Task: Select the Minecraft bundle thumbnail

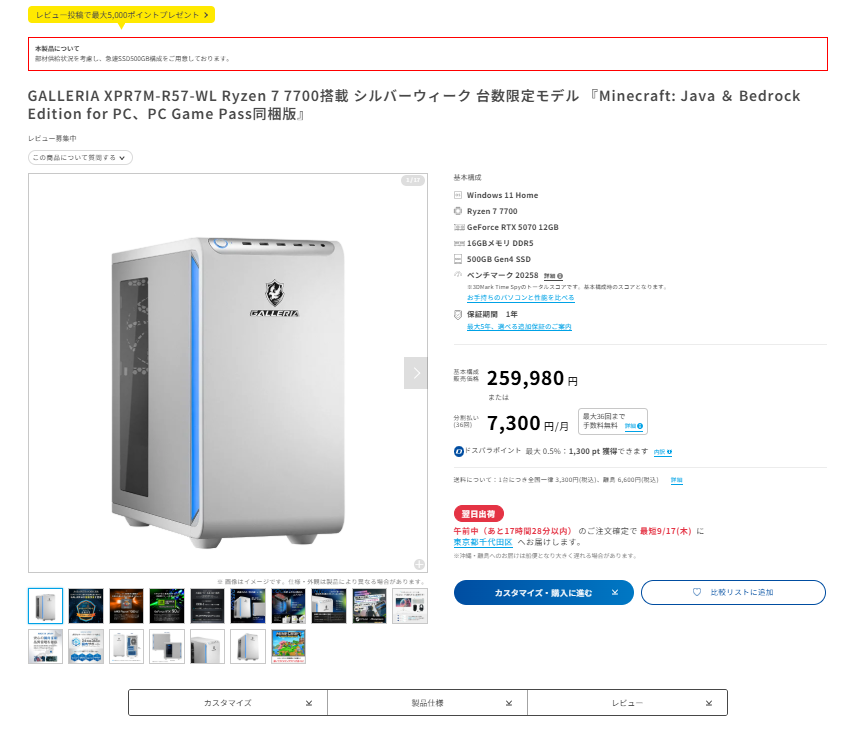Action: (x=288, y=646)
